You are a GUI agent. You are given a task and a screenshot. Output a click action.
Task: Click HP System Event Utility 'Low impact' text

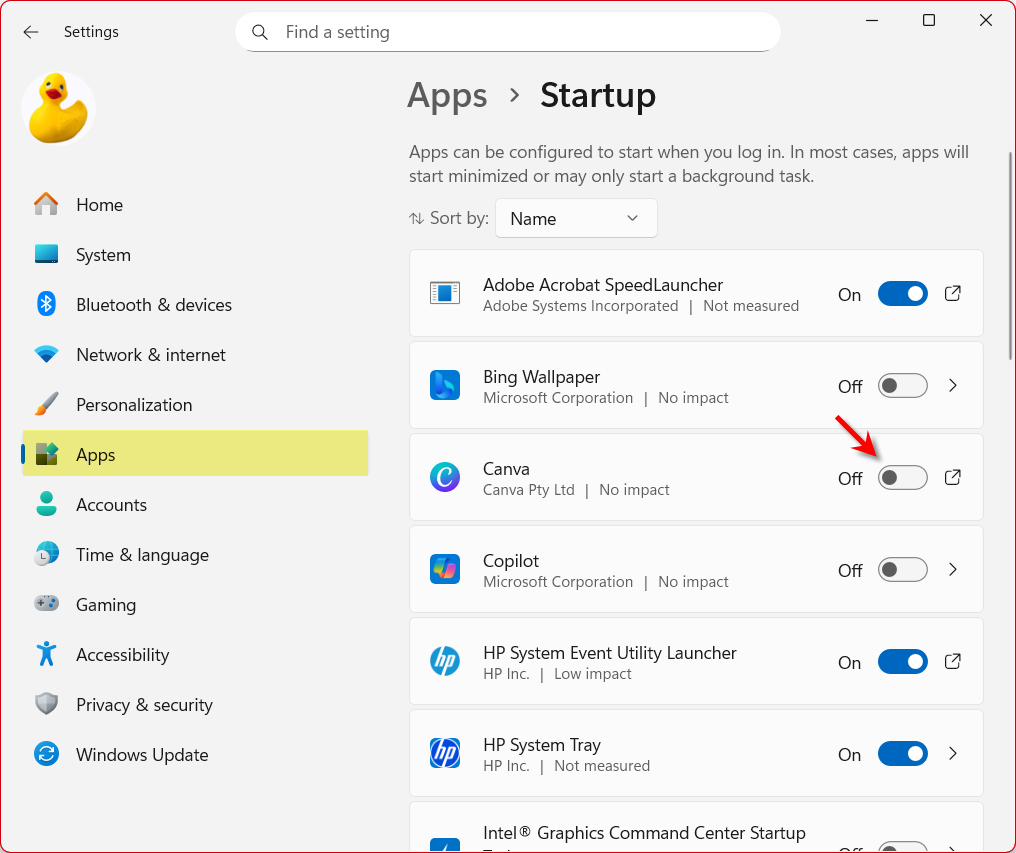click(592, 673)
